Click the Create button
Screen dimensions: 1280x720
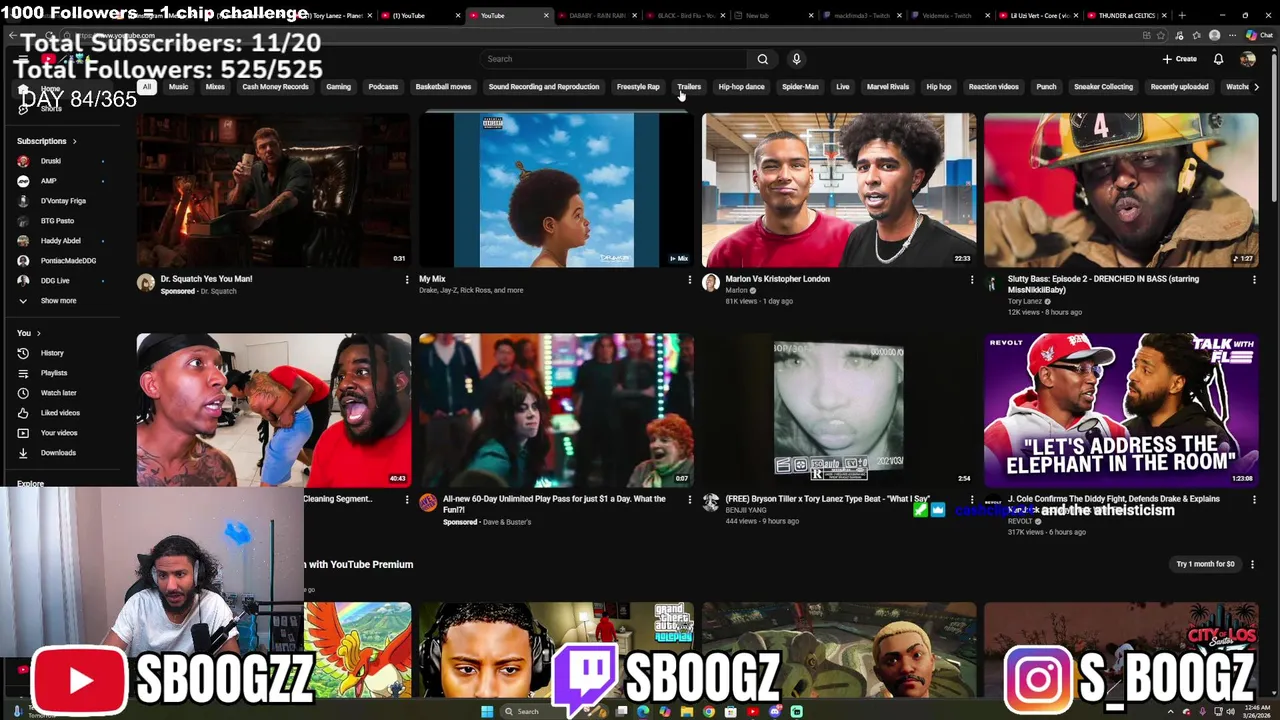1180,59
